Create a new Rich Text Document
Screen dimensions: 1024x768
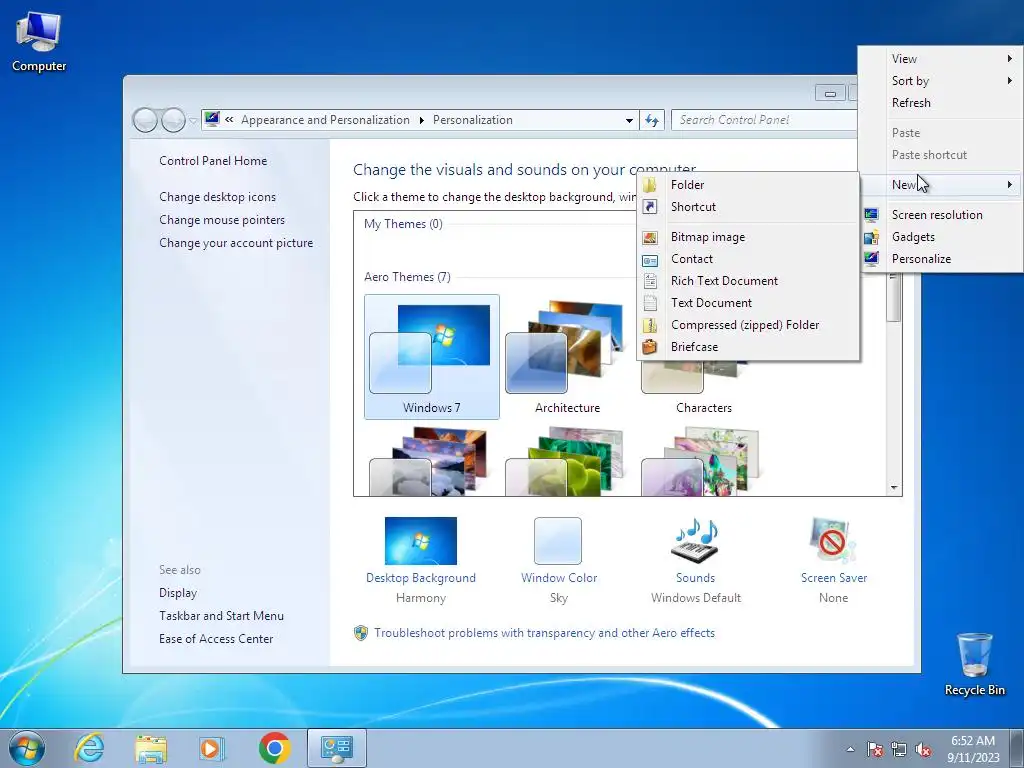[748, 281]
